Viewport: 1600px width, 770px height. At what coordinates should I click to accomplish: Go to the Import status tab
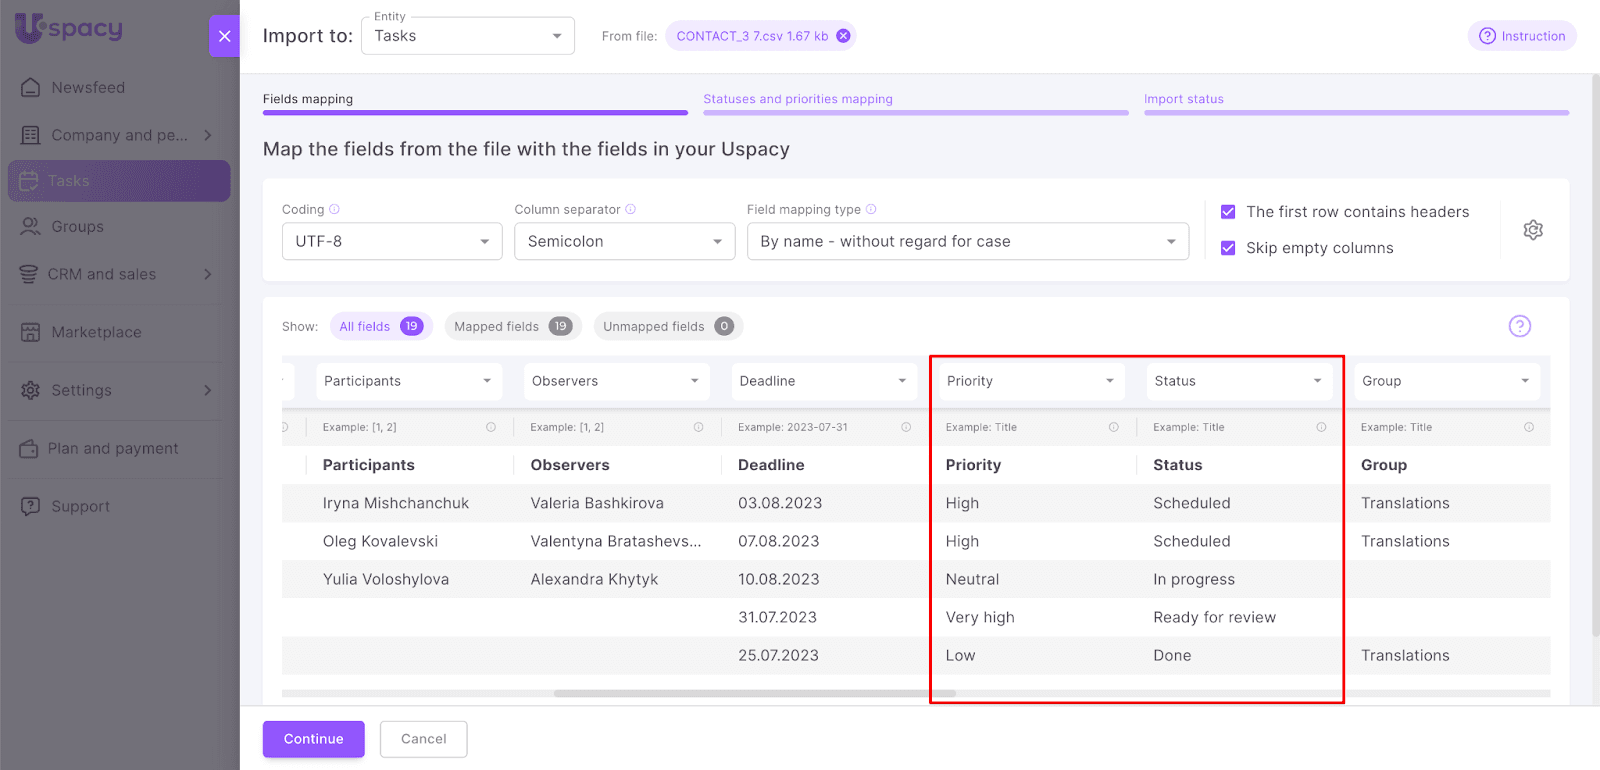click(1183, 99)
